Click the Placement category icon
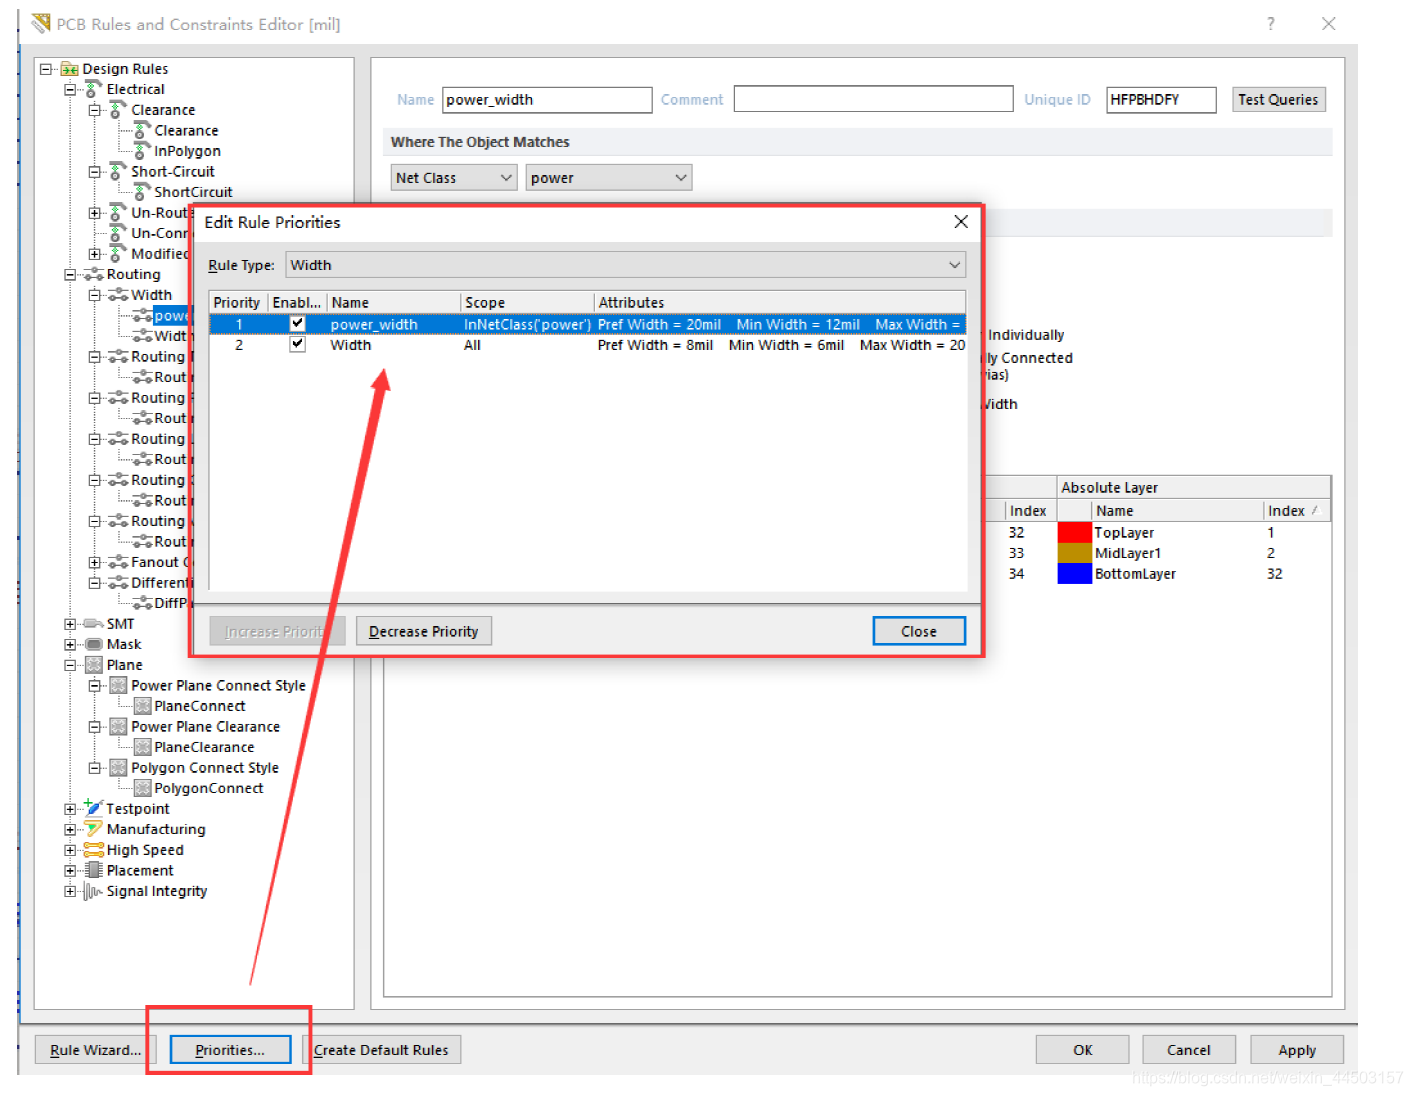 pos(94,870)
